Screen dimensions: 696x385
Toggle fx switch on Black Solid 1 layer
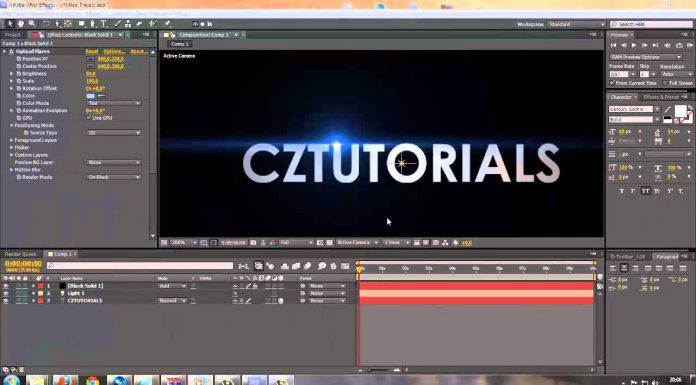(255, 286)
